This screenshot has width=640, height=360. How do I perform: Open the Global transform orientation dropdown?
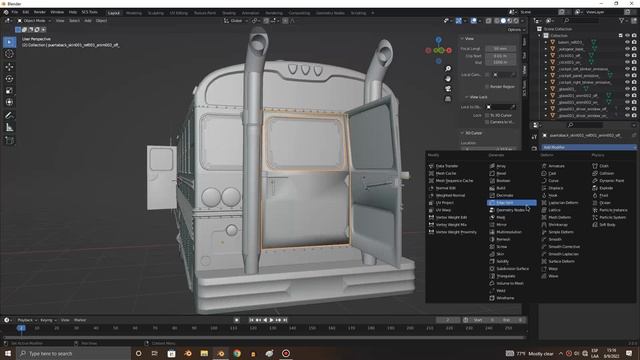(x=236, y=20)
